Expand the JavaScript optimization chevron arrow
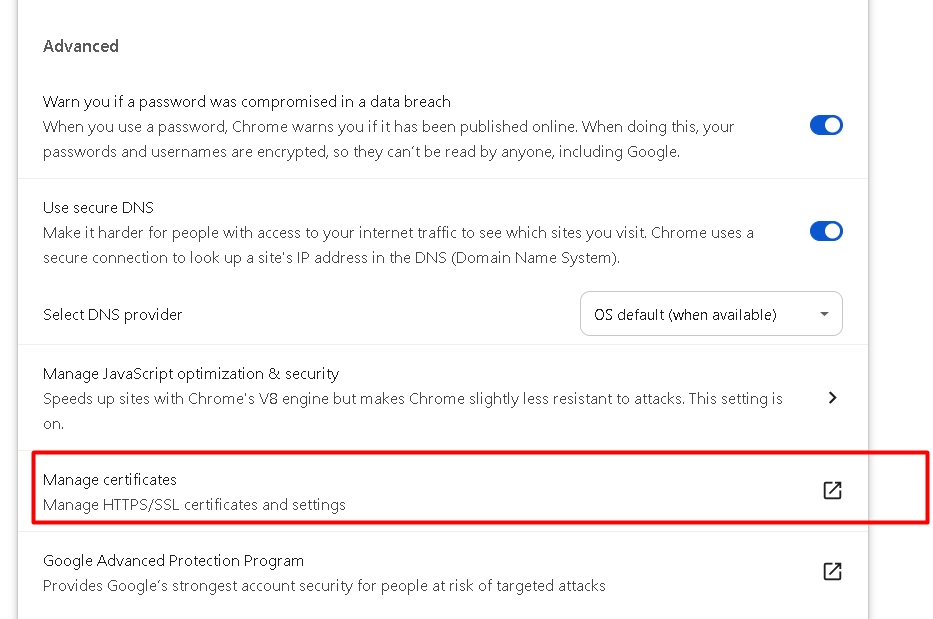The height and width of the screenshot is (619, 933). pos(832,398)
